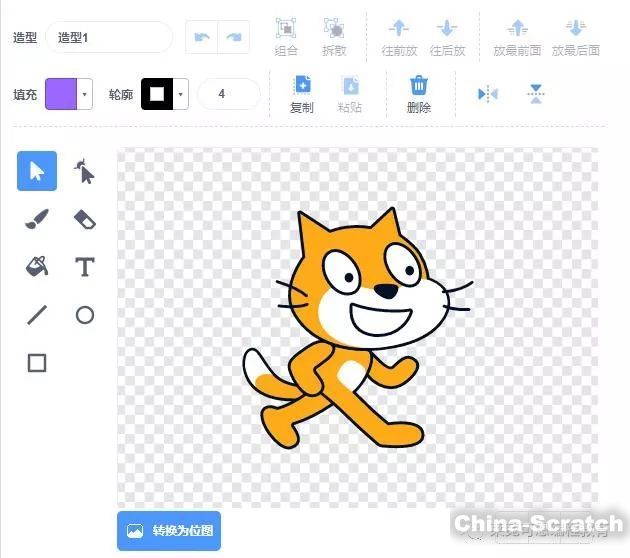Screen dimensions: 630x558
Task: Click the outline width field showing 4
Action: (x=228, y=95)
